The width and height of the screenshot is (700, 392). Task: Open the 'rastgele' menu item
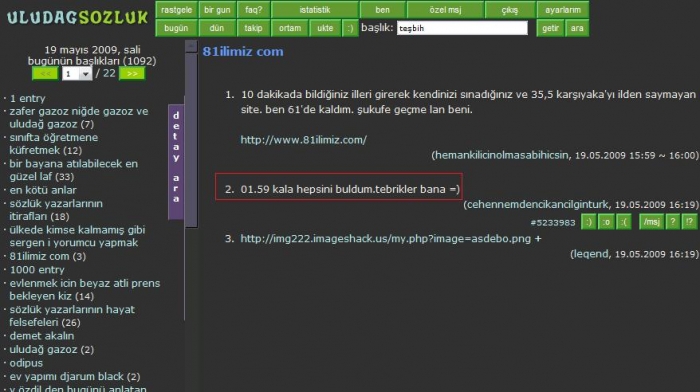tap(176, 10)
